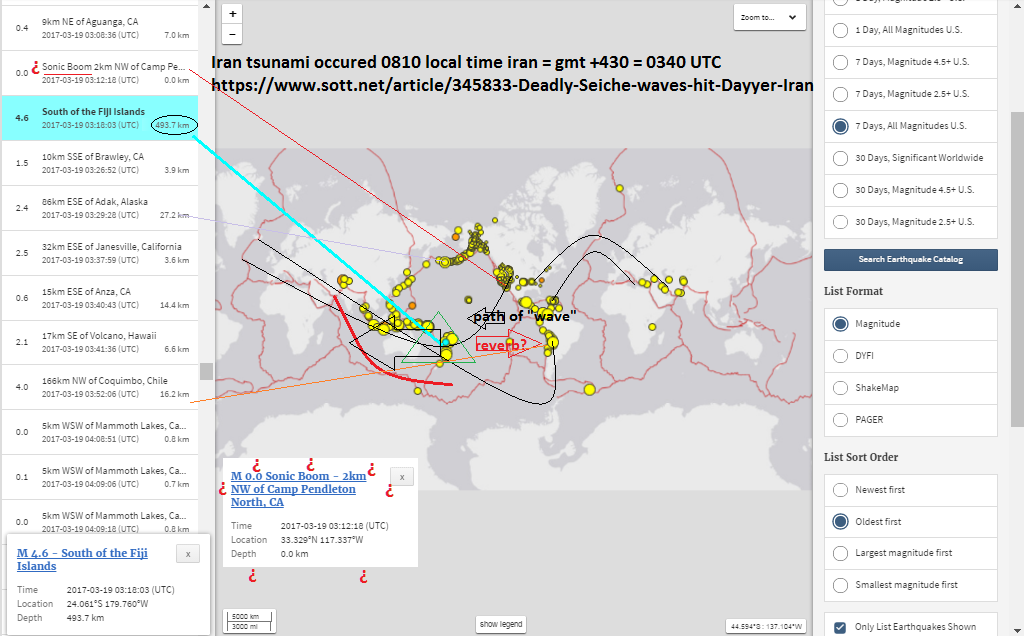Sort list by Smallest magnitude first
This screenshot has height=636, width=1024.
pyautogui.click(x=910, y=585)
